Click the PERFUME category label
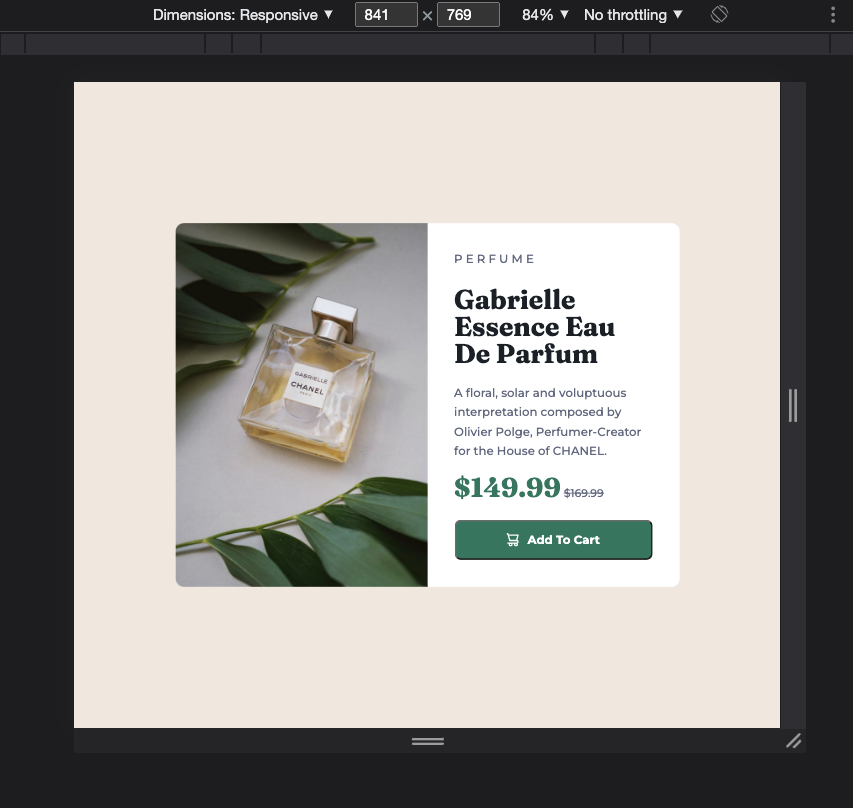853x808 pixels. pos(495,259)
